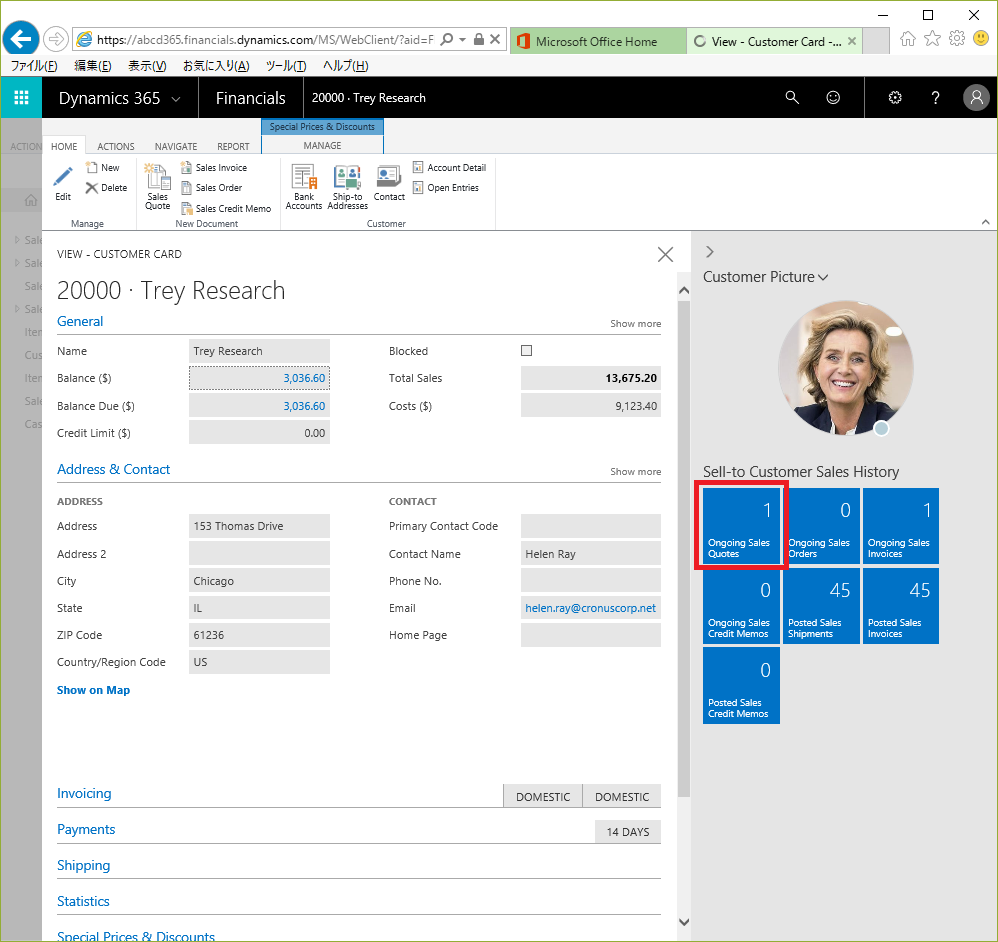Image resolution: width=998 pixels, height=942 pixels.
Task: Click the customer picture thumbnail
Action: 846,368
